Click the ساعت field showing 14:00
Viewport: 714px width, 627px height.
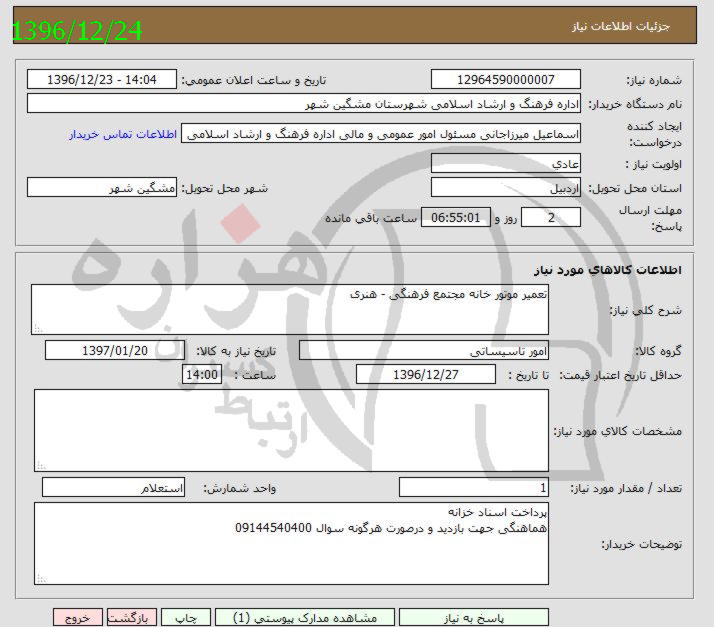click(x=202, y=374)
